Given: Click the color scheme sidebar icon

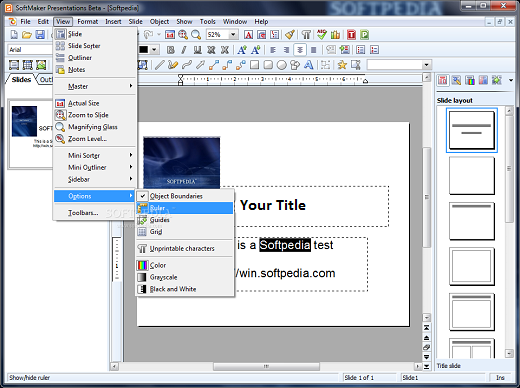Looking at the screenshot, I should [470, 80].
